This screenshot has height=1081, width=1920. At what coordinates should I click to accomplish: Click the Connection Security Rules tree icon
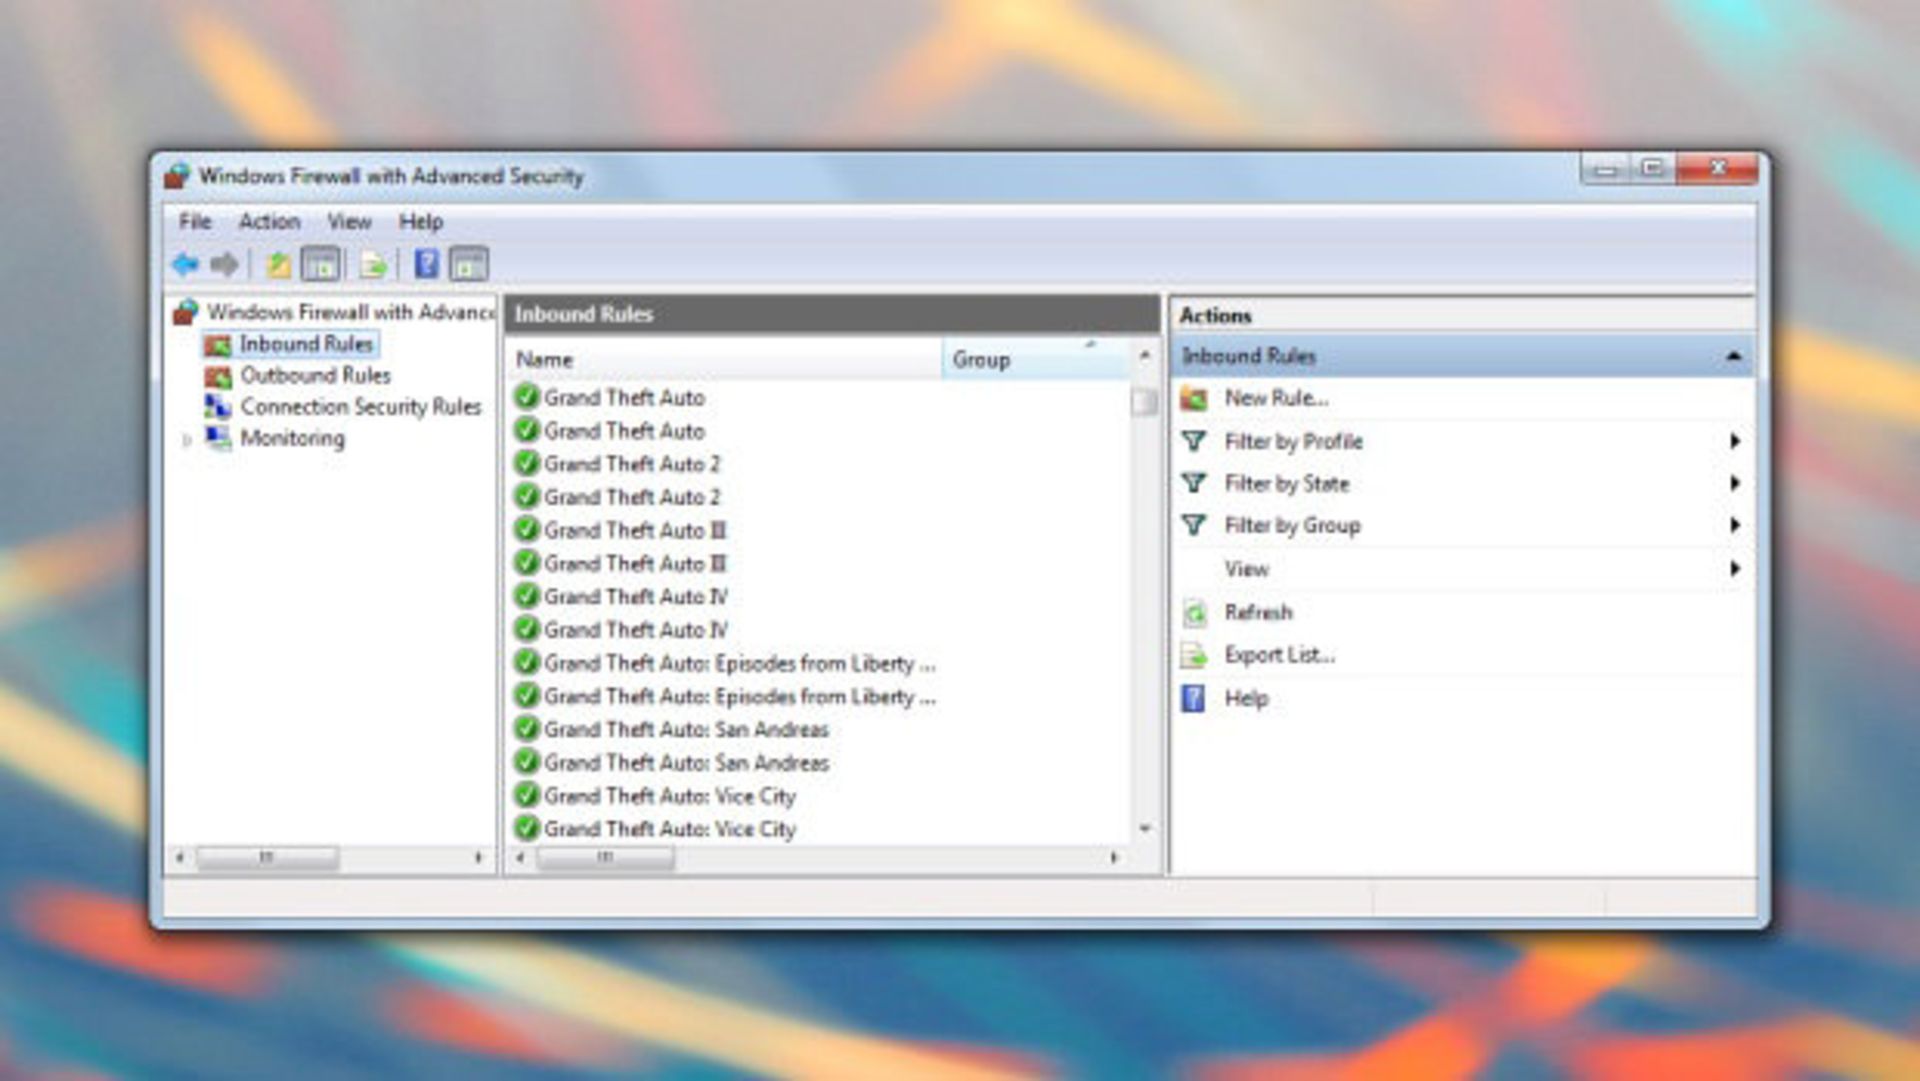coord(218,407)
